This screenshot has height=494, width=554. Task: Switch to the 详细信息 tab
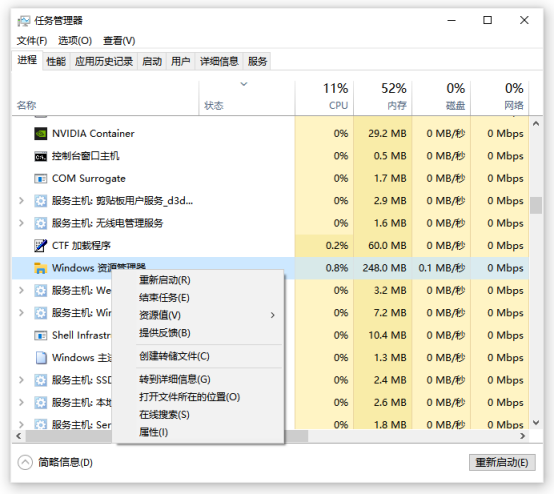pyautogui.click(x=219, y=62)
